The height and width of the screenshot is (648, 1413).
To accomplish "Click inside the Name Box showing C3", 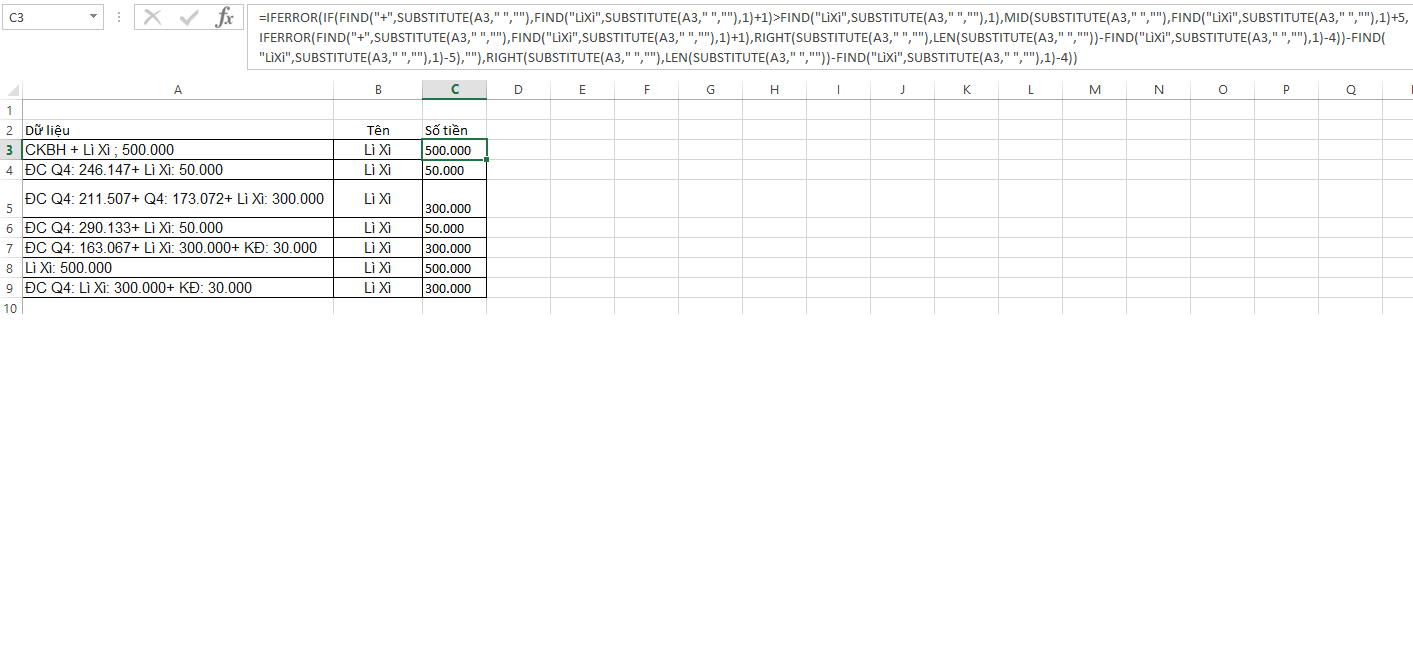I will [45, 17].
